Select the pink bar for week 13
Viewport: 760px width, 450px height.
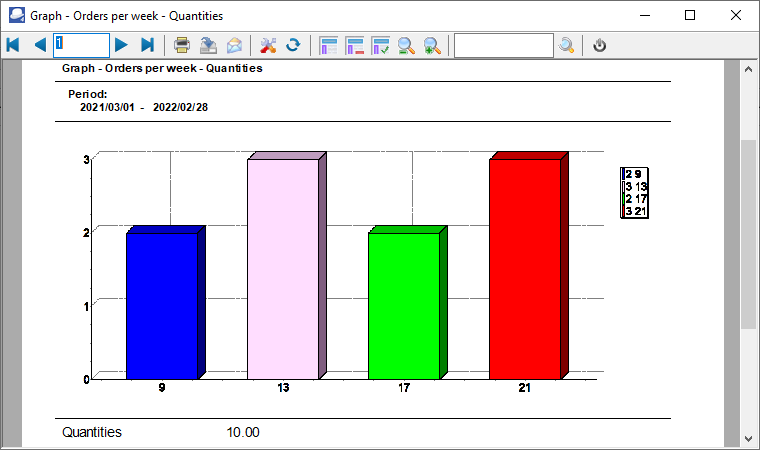[x=283, y=269]
